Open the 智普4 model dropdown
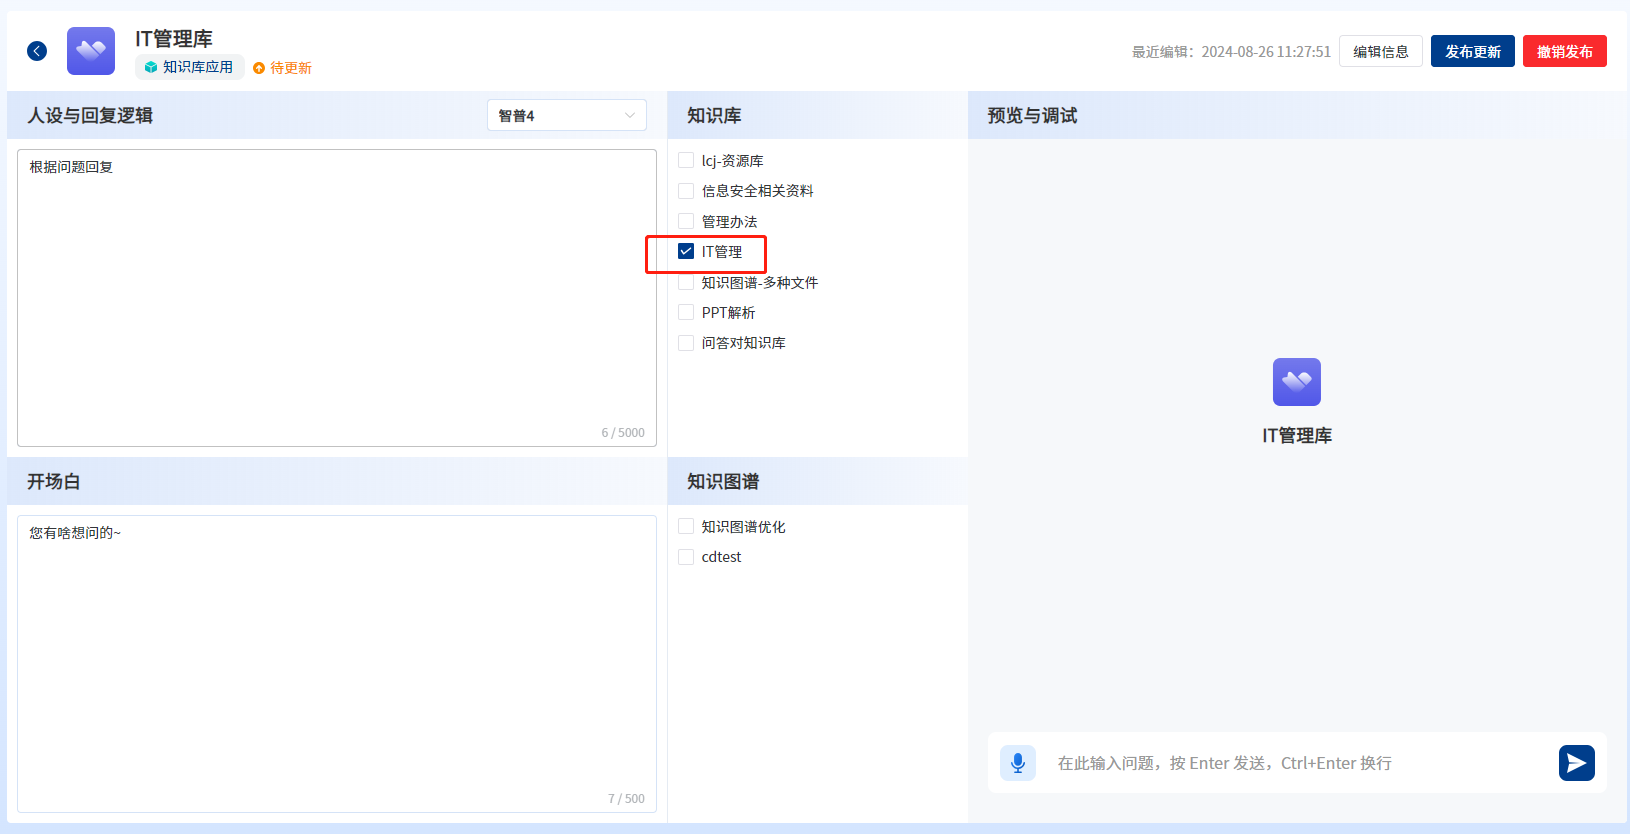Image resolution: width=1630 pixels, height=834 pixels. tap(566, 115)
